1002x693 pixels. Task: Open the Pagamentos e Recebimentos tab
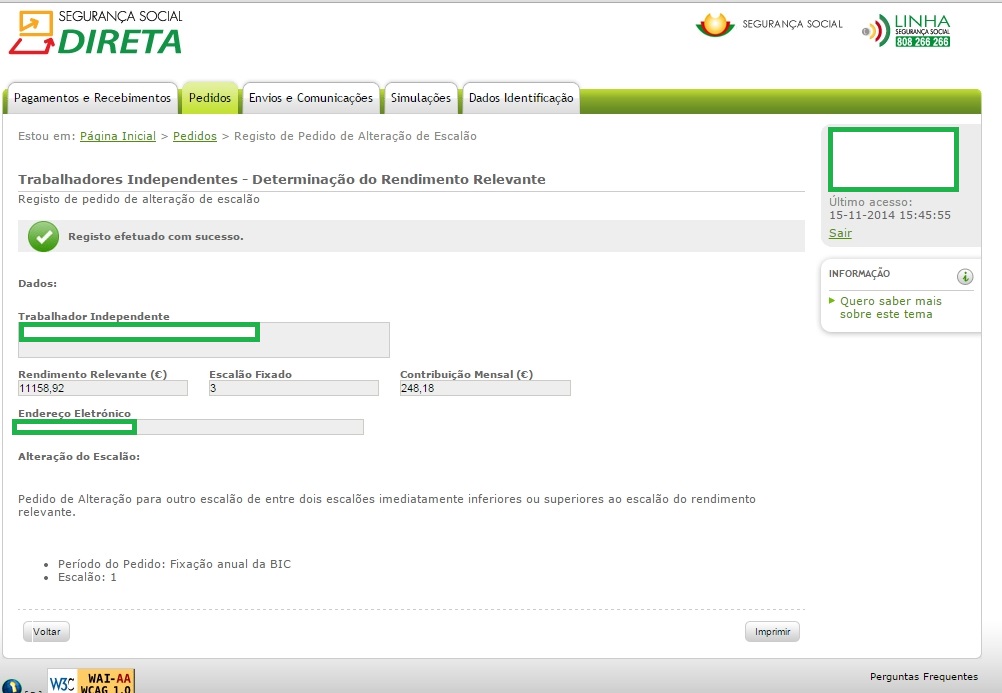click(92, 98)
